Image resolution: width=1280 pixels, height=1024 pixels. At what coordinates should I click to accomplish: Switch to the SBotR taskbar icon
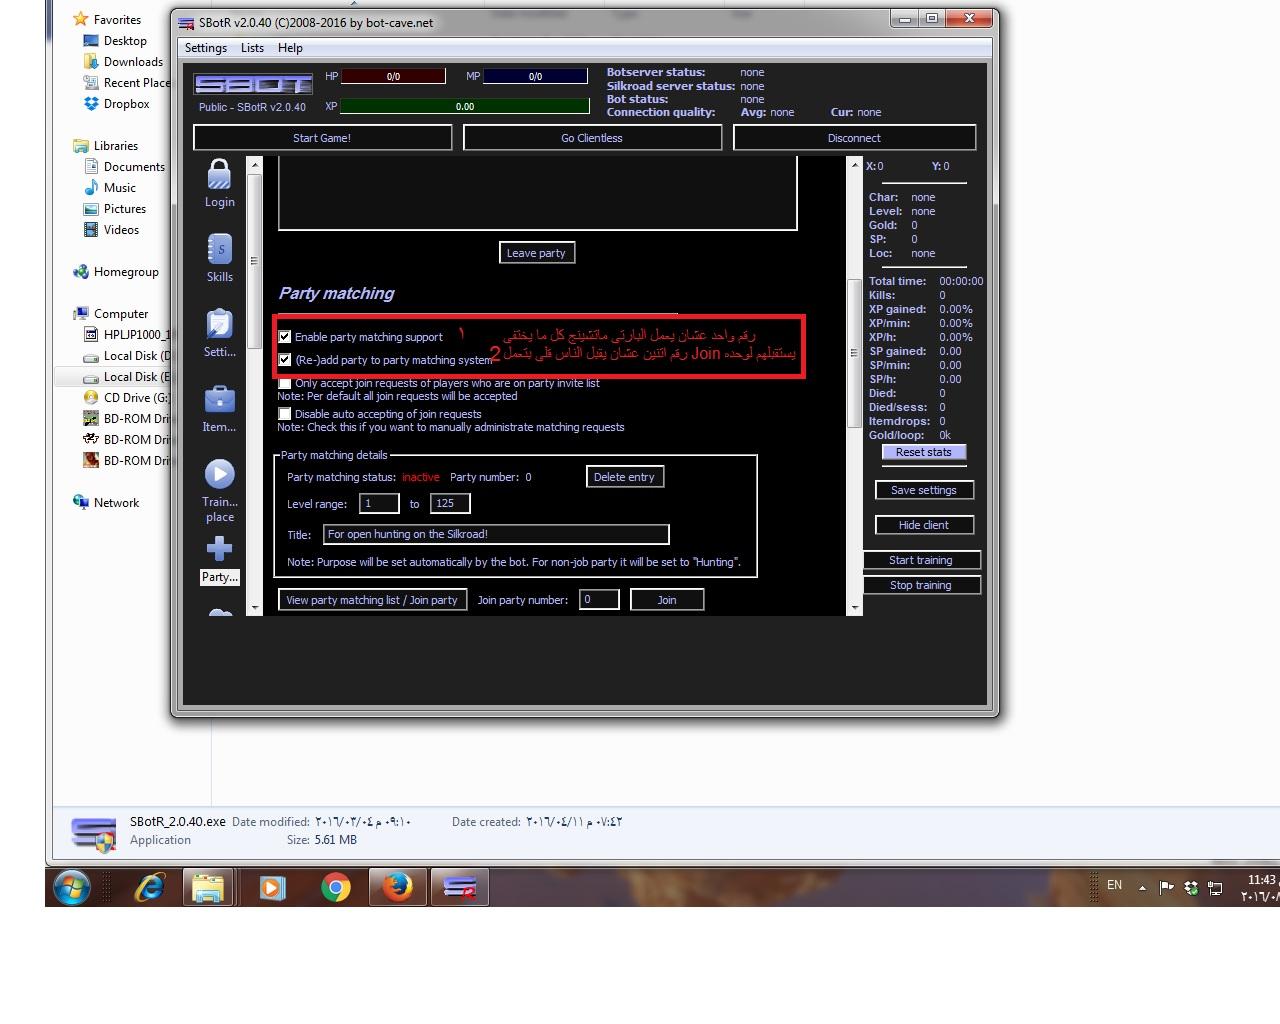[460, 888]
